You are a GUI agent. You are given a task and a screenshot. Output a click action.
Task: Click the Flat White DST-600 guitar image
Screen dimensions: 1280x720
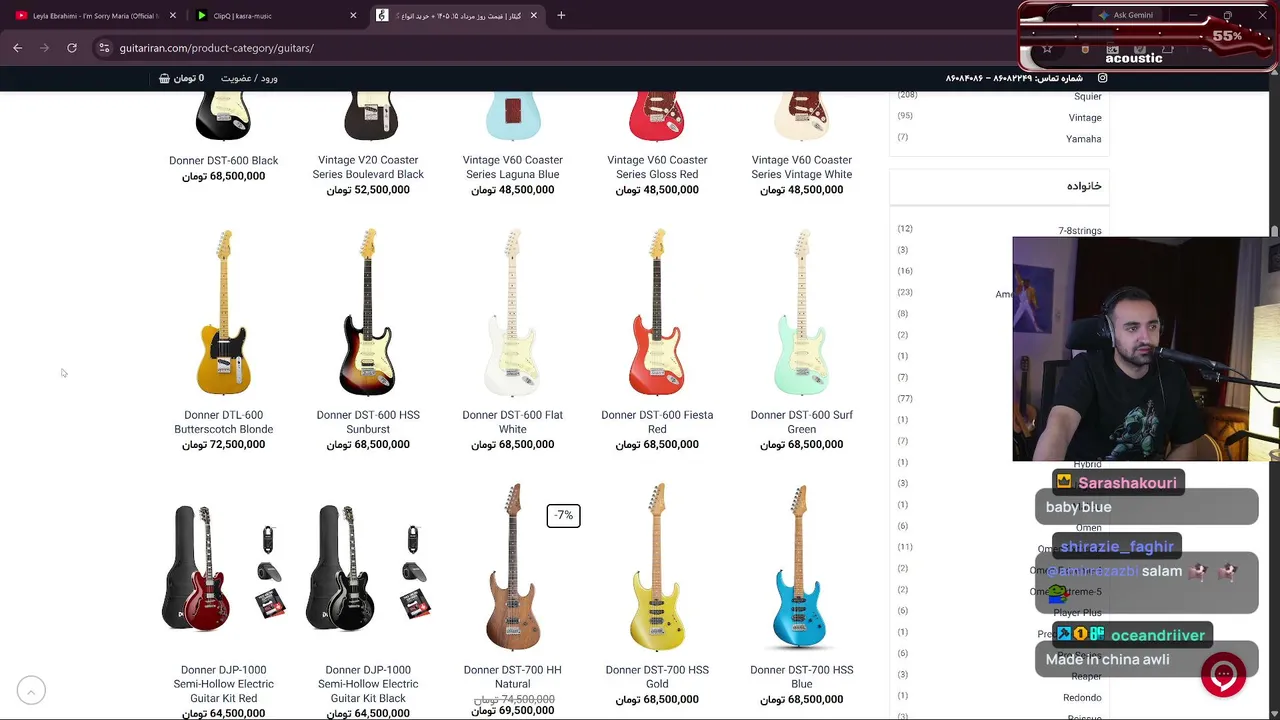pos(513,313)
